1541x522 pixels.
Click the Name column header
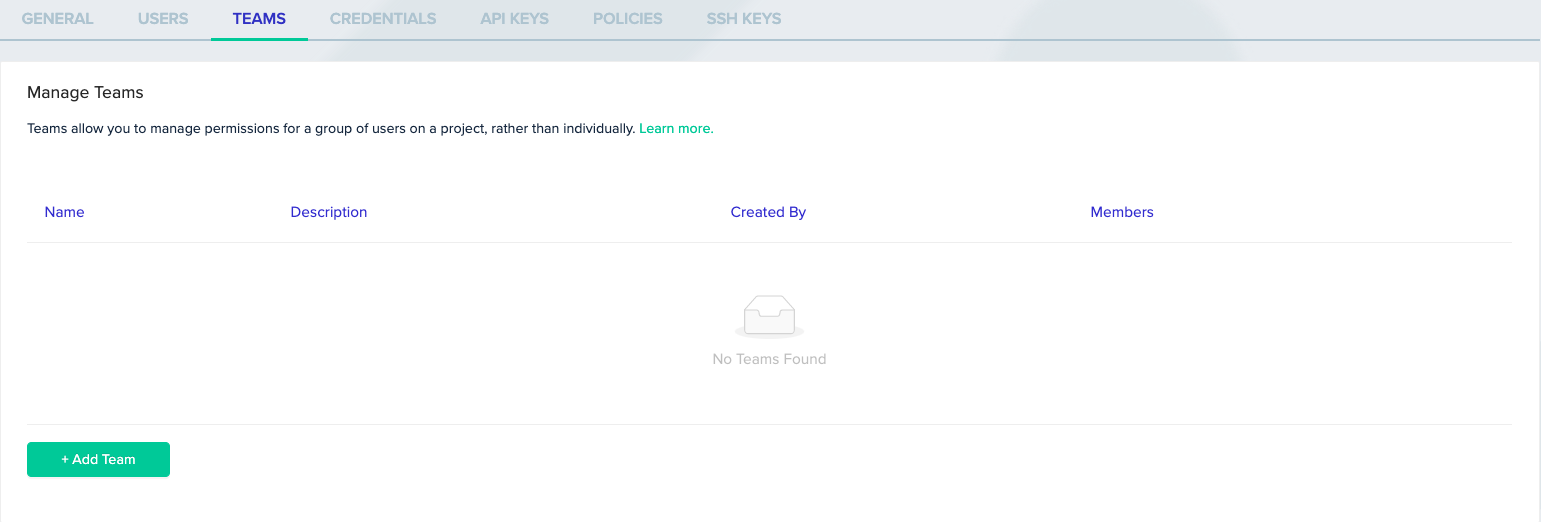point(65,212)
